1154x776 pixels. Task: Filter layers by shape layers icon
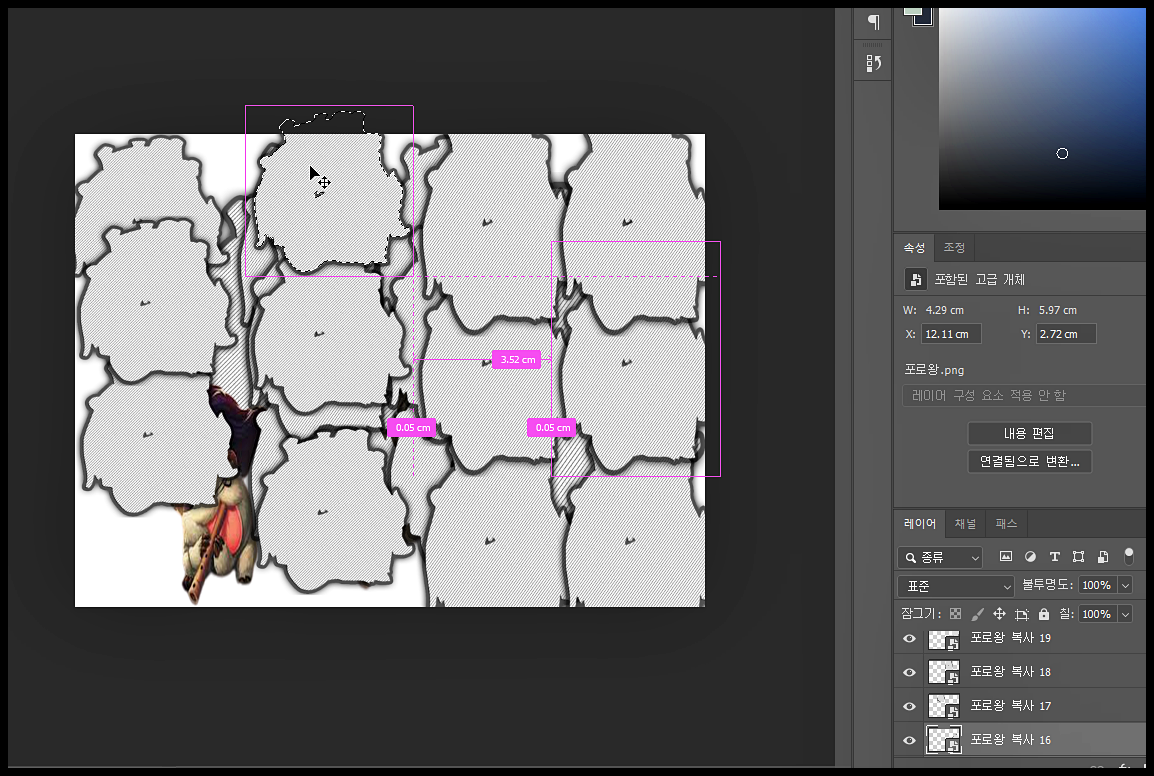pos(1078,557)
